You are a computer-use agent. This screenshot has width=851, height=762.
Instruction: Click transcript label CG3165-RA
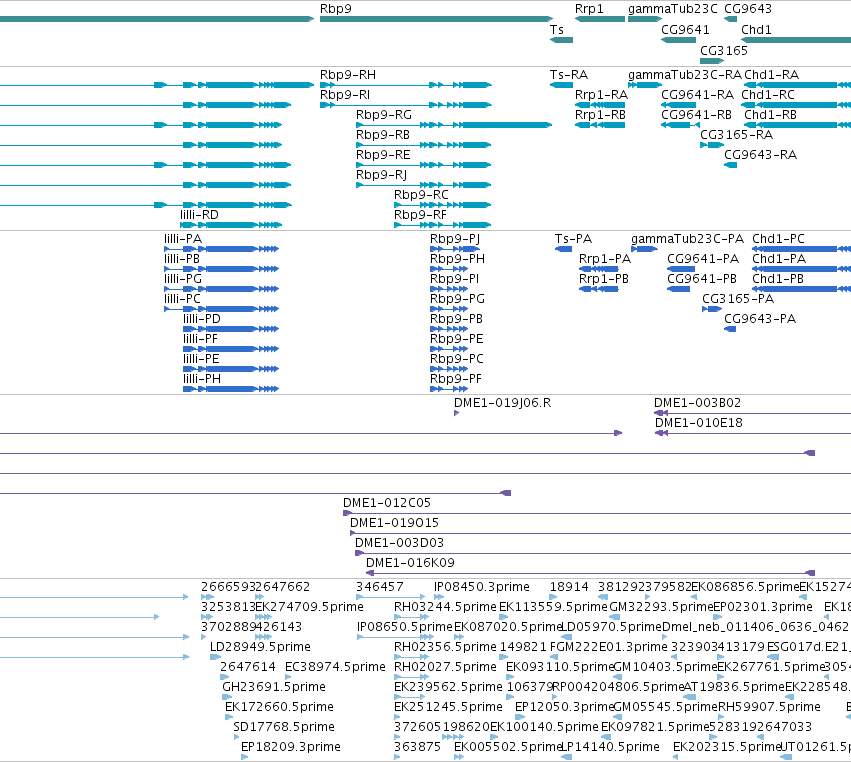point(736,135)
